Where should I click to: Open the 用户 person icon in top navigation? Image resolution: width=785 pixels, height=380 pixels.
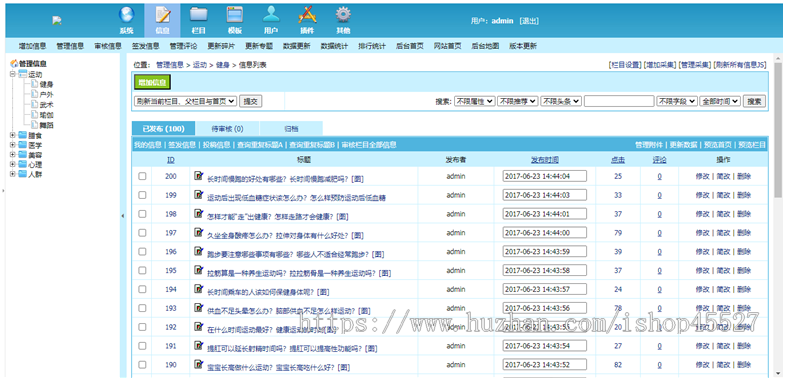pyautogui.click(x=271, y=15)
